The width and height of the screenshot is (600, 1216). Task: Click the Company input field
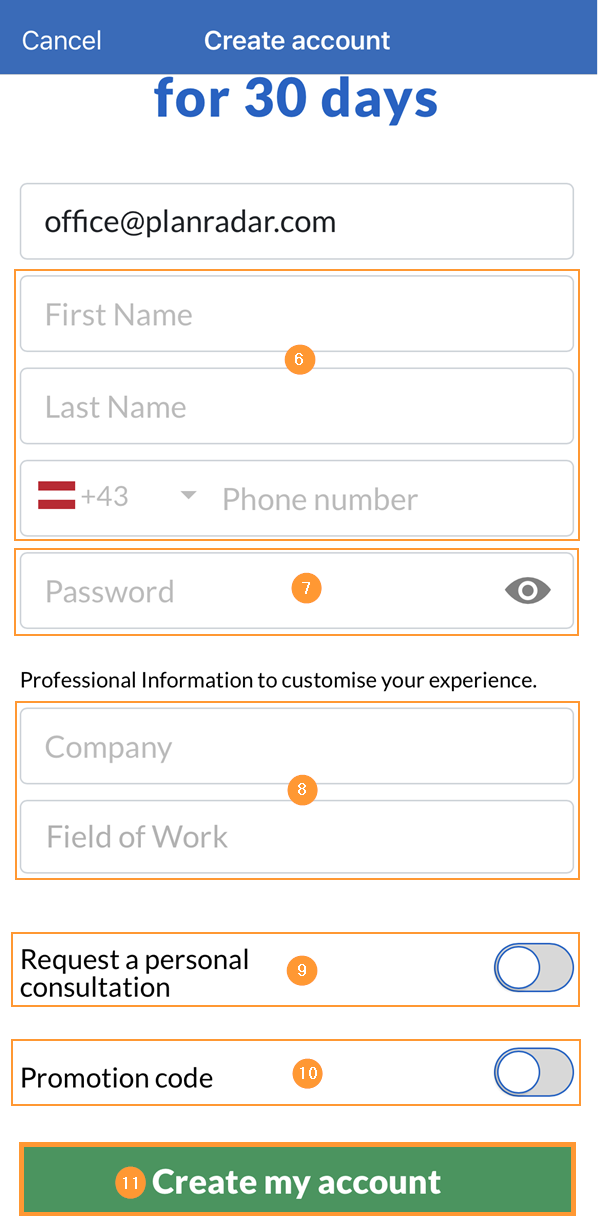(296, 747)
